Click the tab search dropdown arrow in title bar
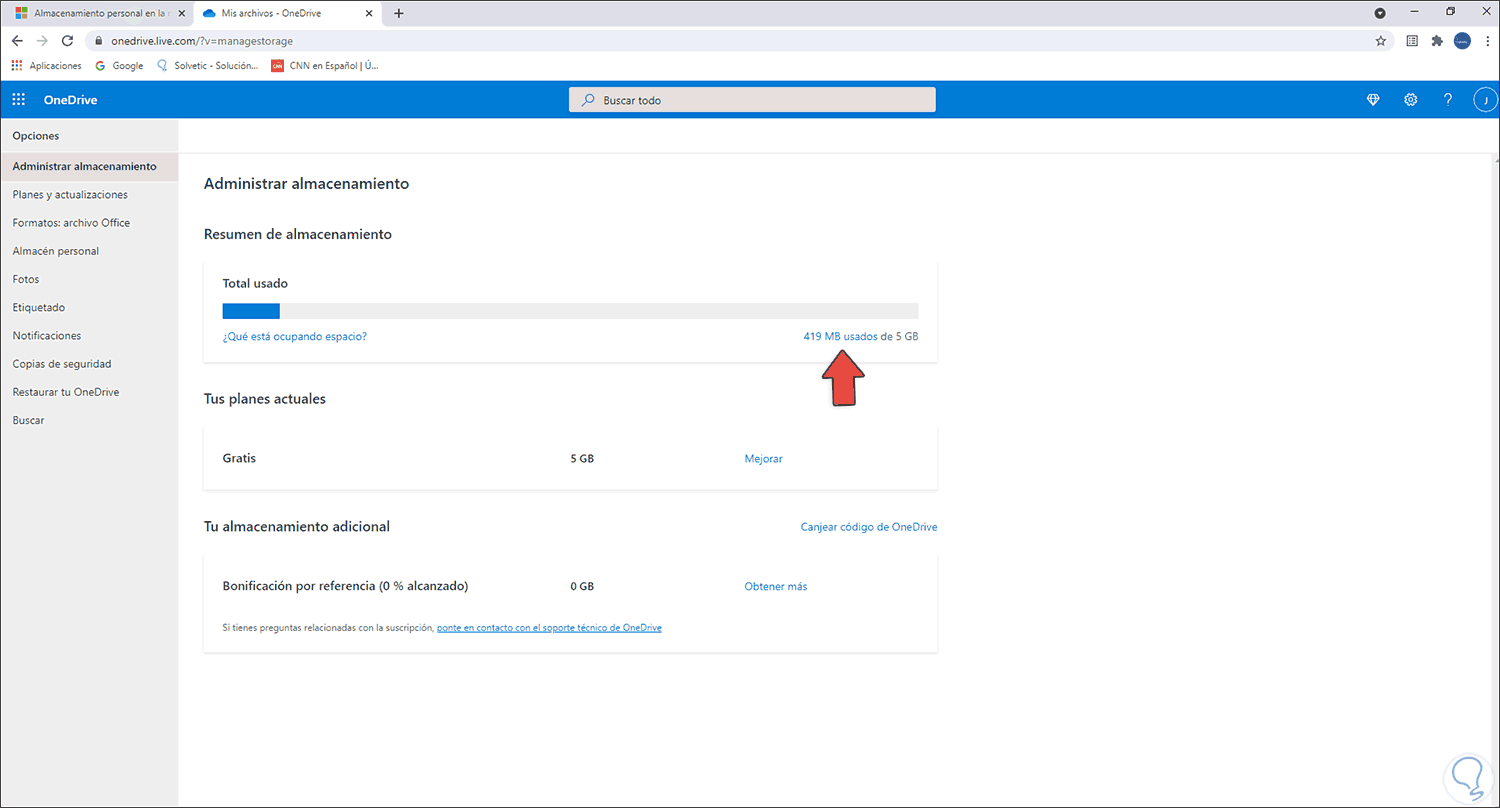 click(1380, 13)
